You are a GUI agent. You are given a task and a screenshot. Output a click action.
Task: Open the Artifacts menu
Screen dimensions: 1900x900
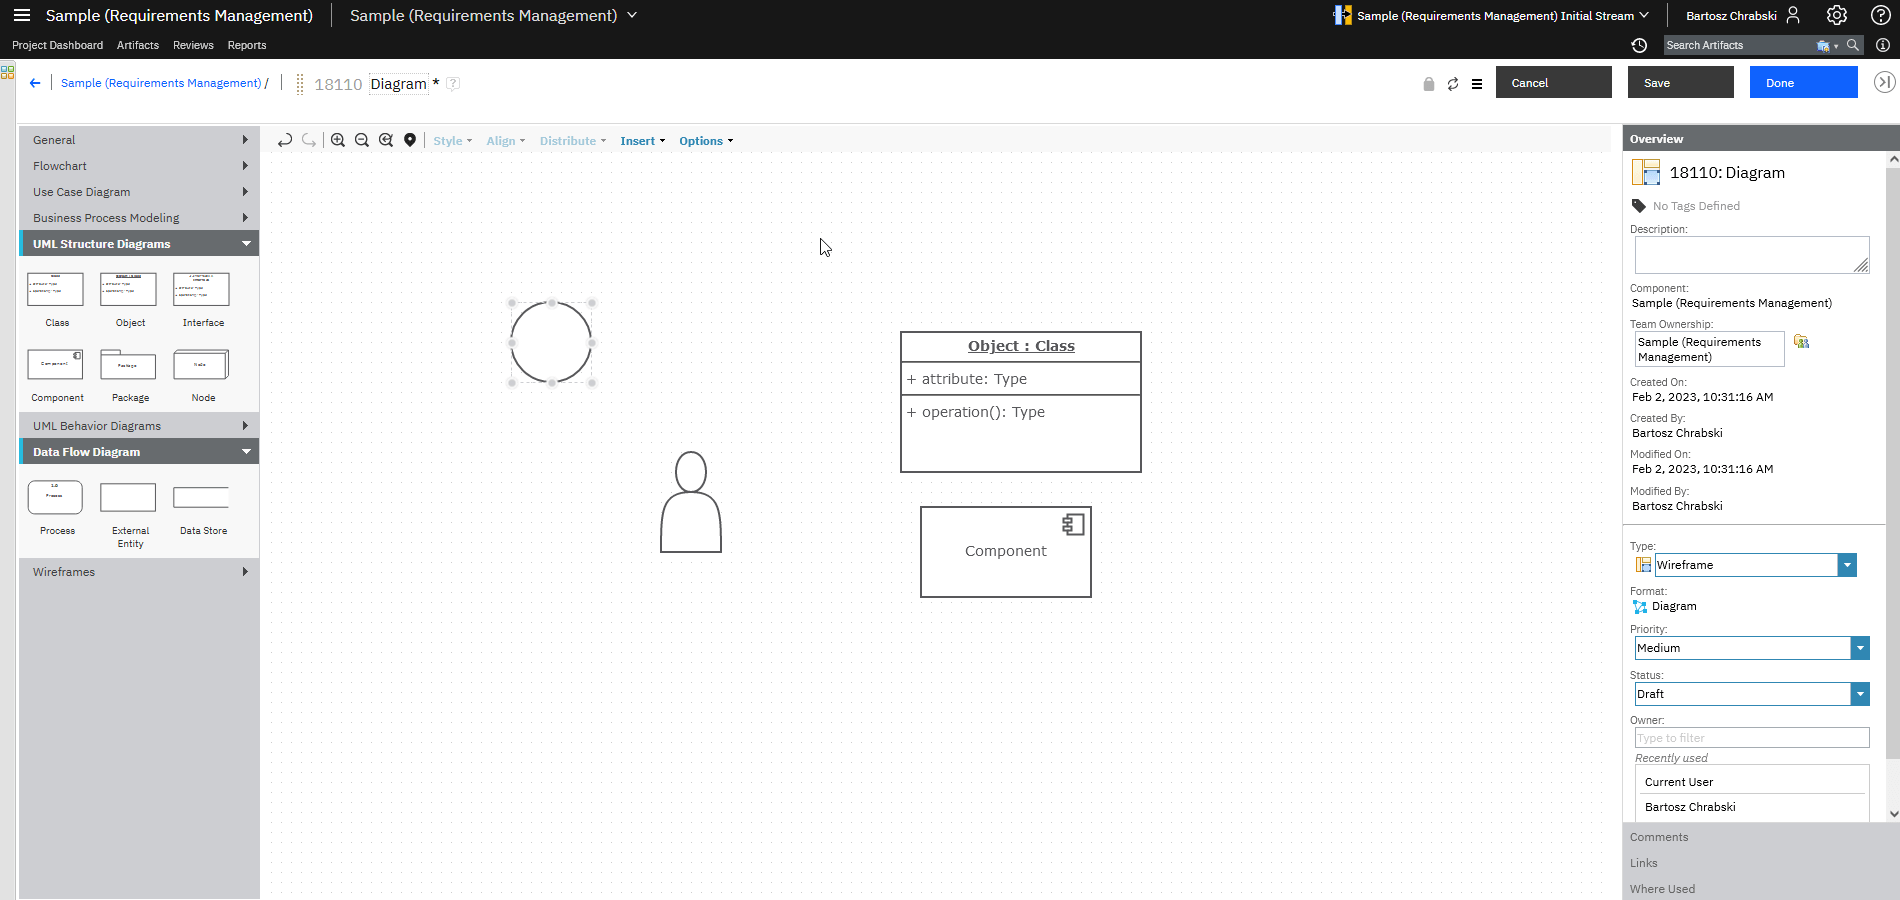138,45
